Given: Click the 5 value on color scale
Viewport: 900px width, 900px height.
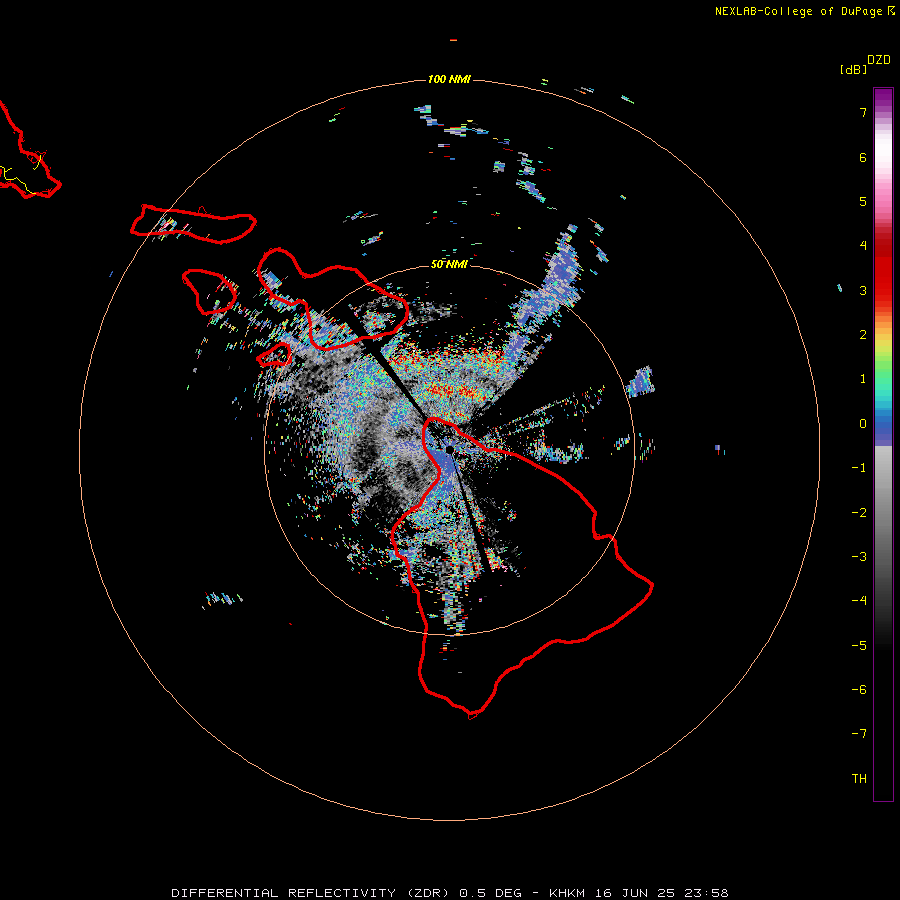Looking at the screenshot, I should (x=863, y=201).
